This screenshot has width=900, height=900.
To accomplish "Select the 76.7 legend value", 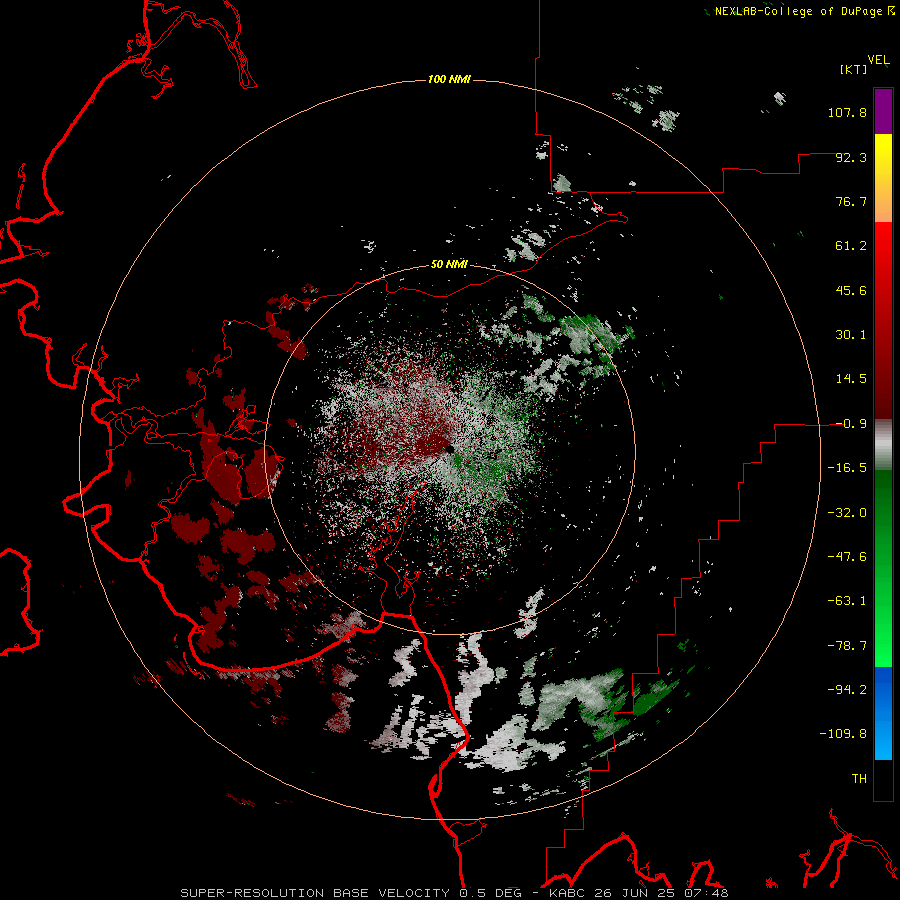I will [x=851, y=201].
